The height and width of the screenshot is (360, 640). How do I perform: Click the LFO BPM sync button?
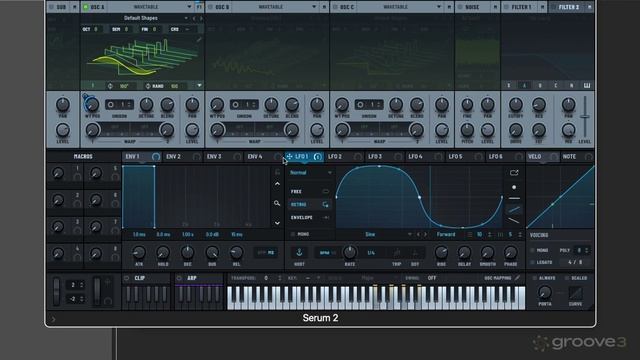(325, 253)
